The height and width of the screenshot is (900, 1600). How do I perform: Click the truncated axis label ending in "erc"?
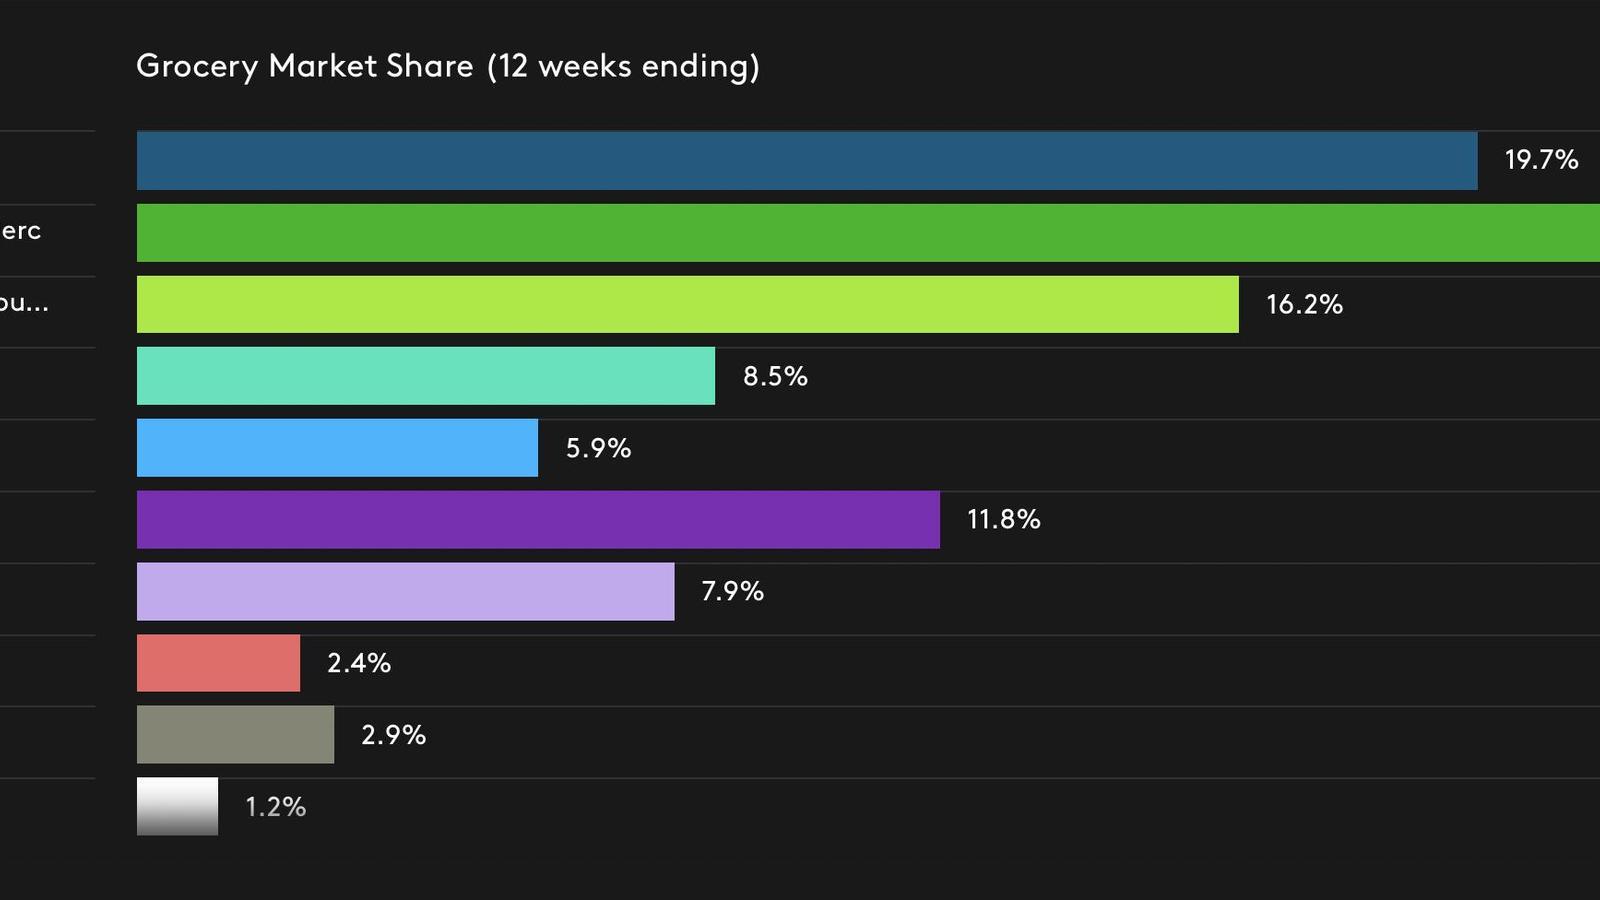(20, 231)
